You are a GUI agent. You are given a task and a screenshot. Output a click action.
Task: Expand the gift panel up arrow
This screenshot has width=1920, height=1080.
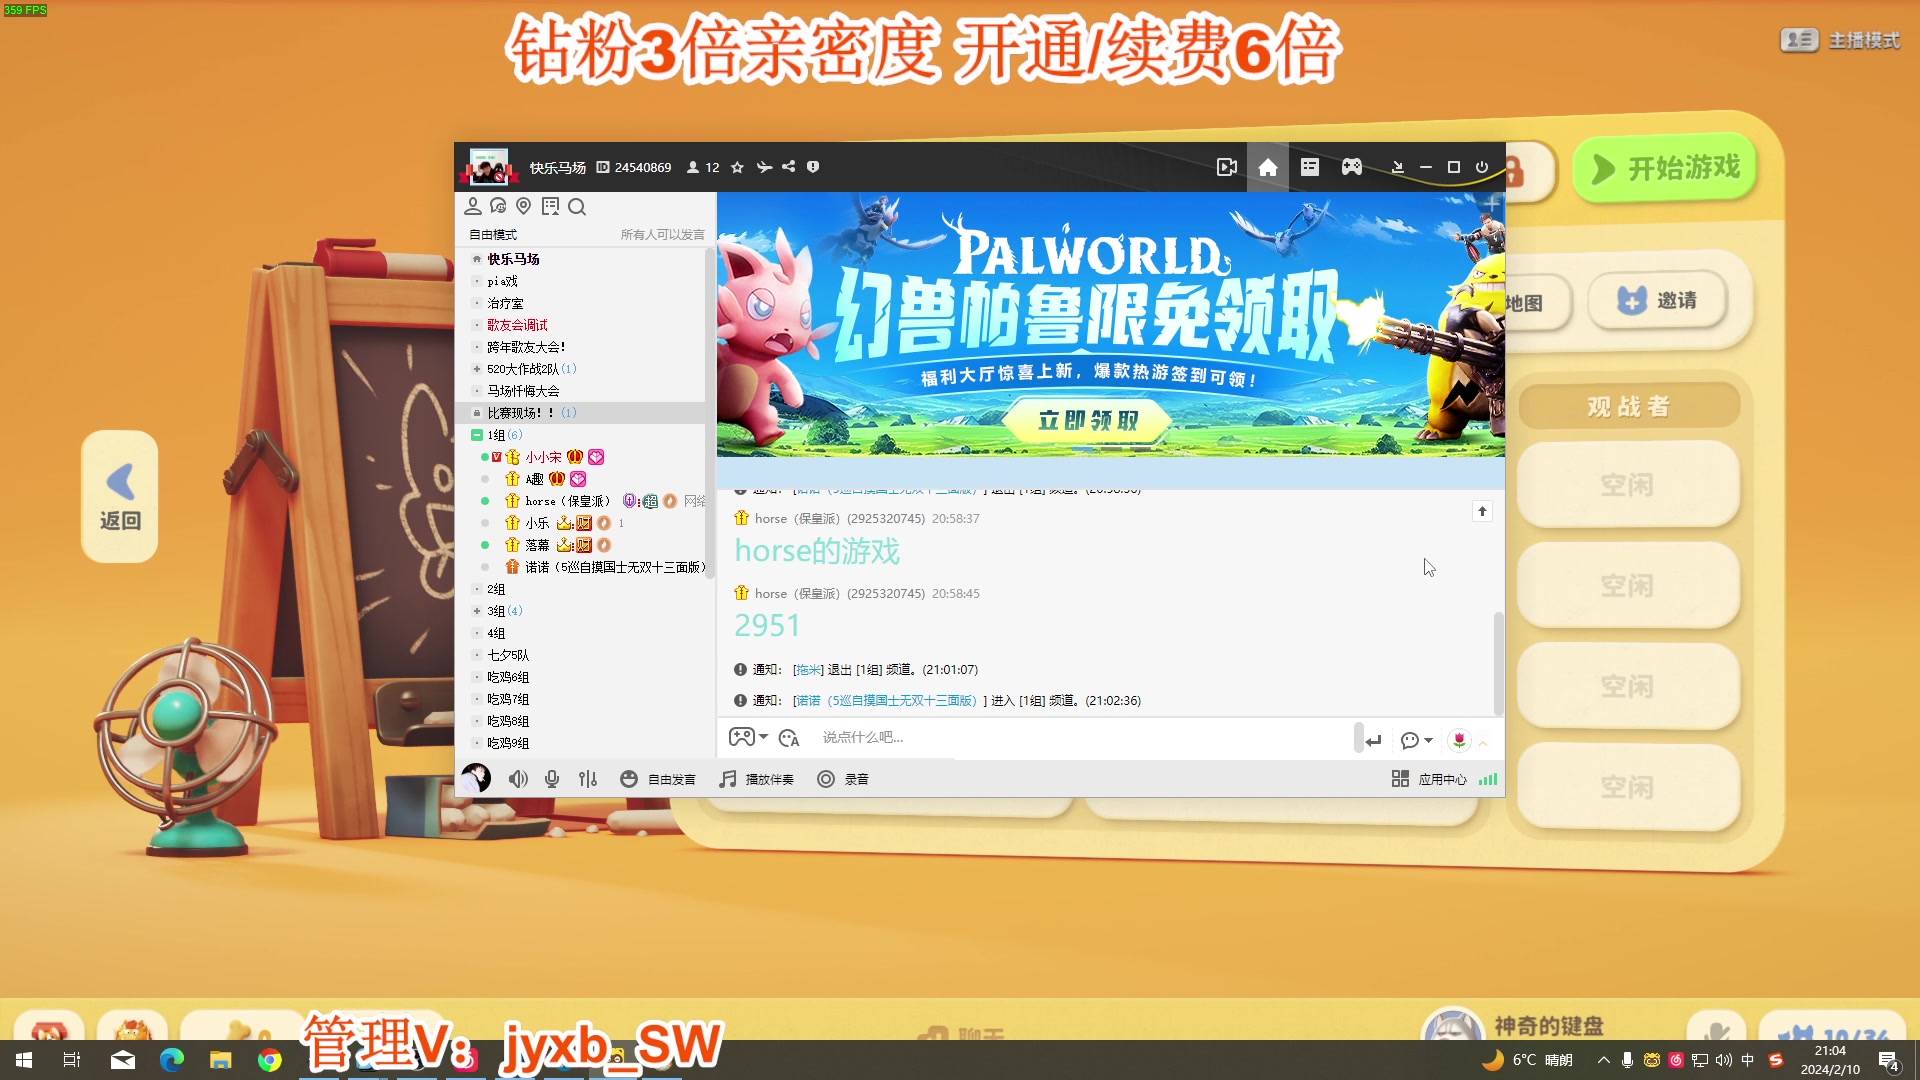click(x=1483, y=743)
